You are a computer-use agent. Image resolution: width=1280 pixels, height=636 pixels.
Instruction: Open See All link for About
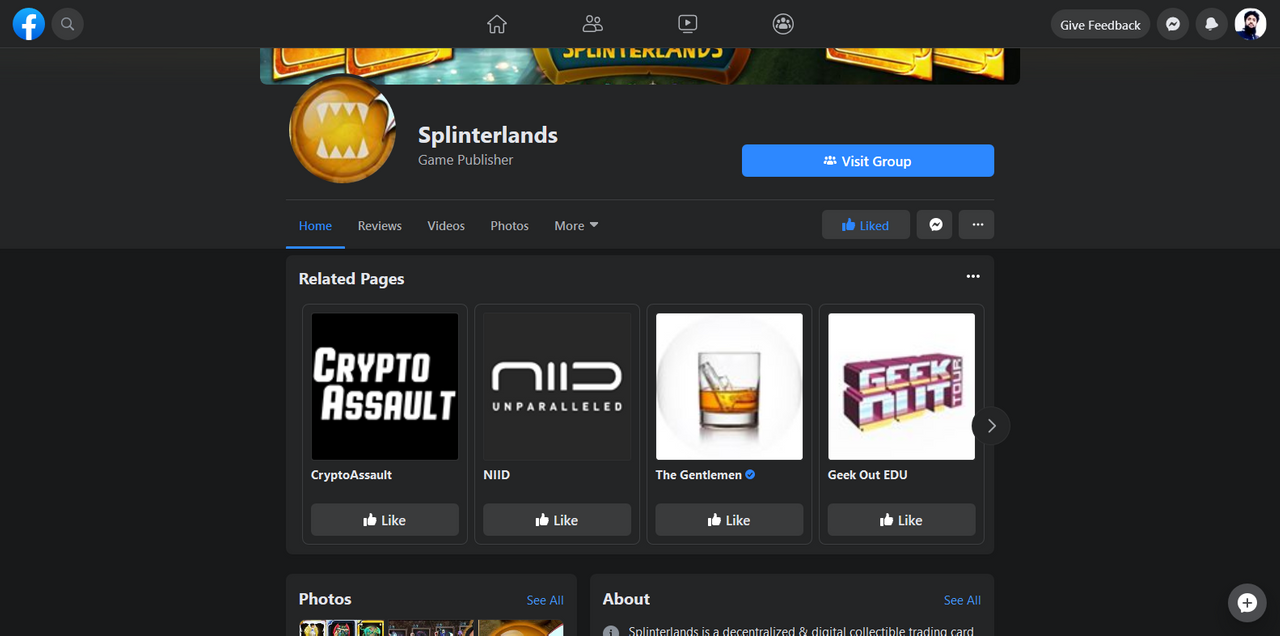(x=962, y=600)
